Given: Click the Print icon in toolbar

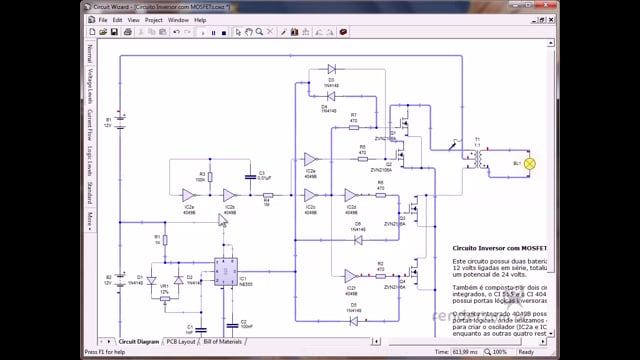Looking at the screenshot, I should [x=128, y=32].
